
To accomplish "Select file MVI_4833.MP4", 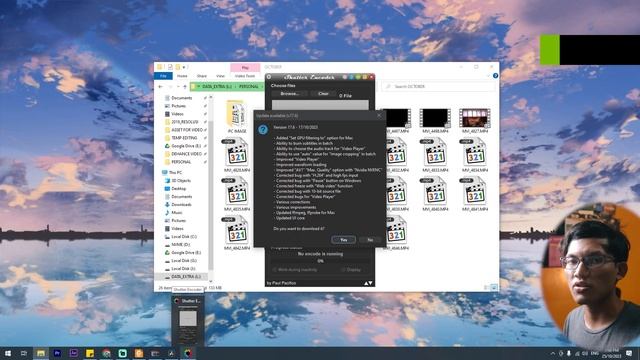I will tap(435, 155).
